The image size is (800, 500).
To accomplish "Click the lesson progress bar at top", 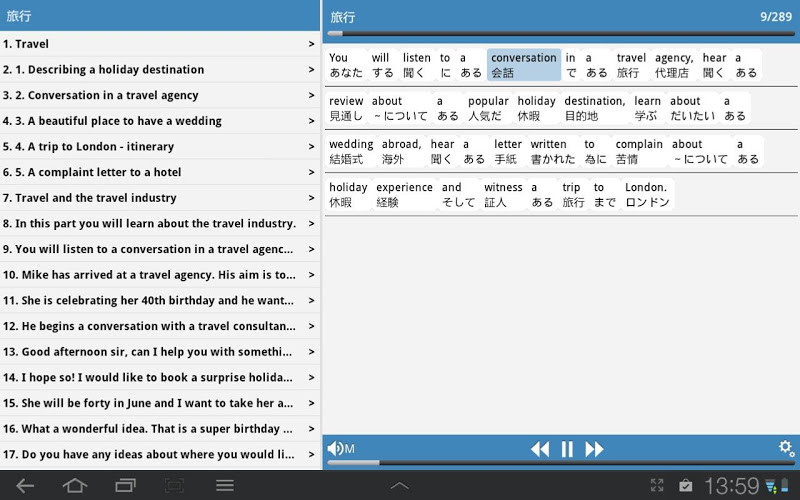I will coord(561,34).
